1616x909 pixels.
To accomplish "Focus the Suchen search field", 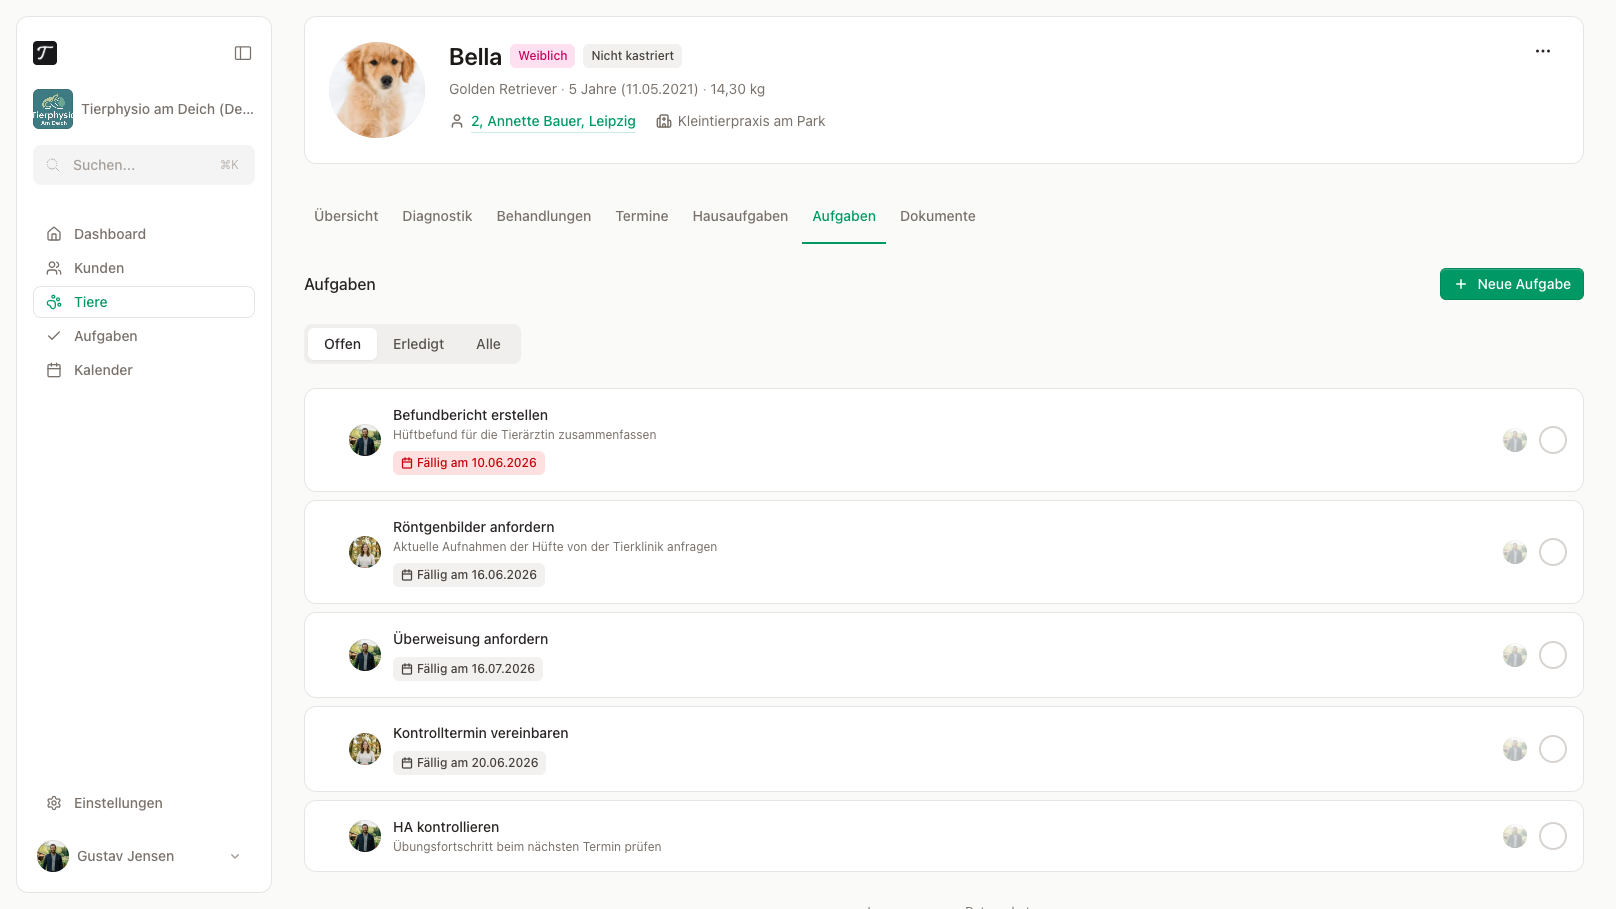I will tap(144, 165).
